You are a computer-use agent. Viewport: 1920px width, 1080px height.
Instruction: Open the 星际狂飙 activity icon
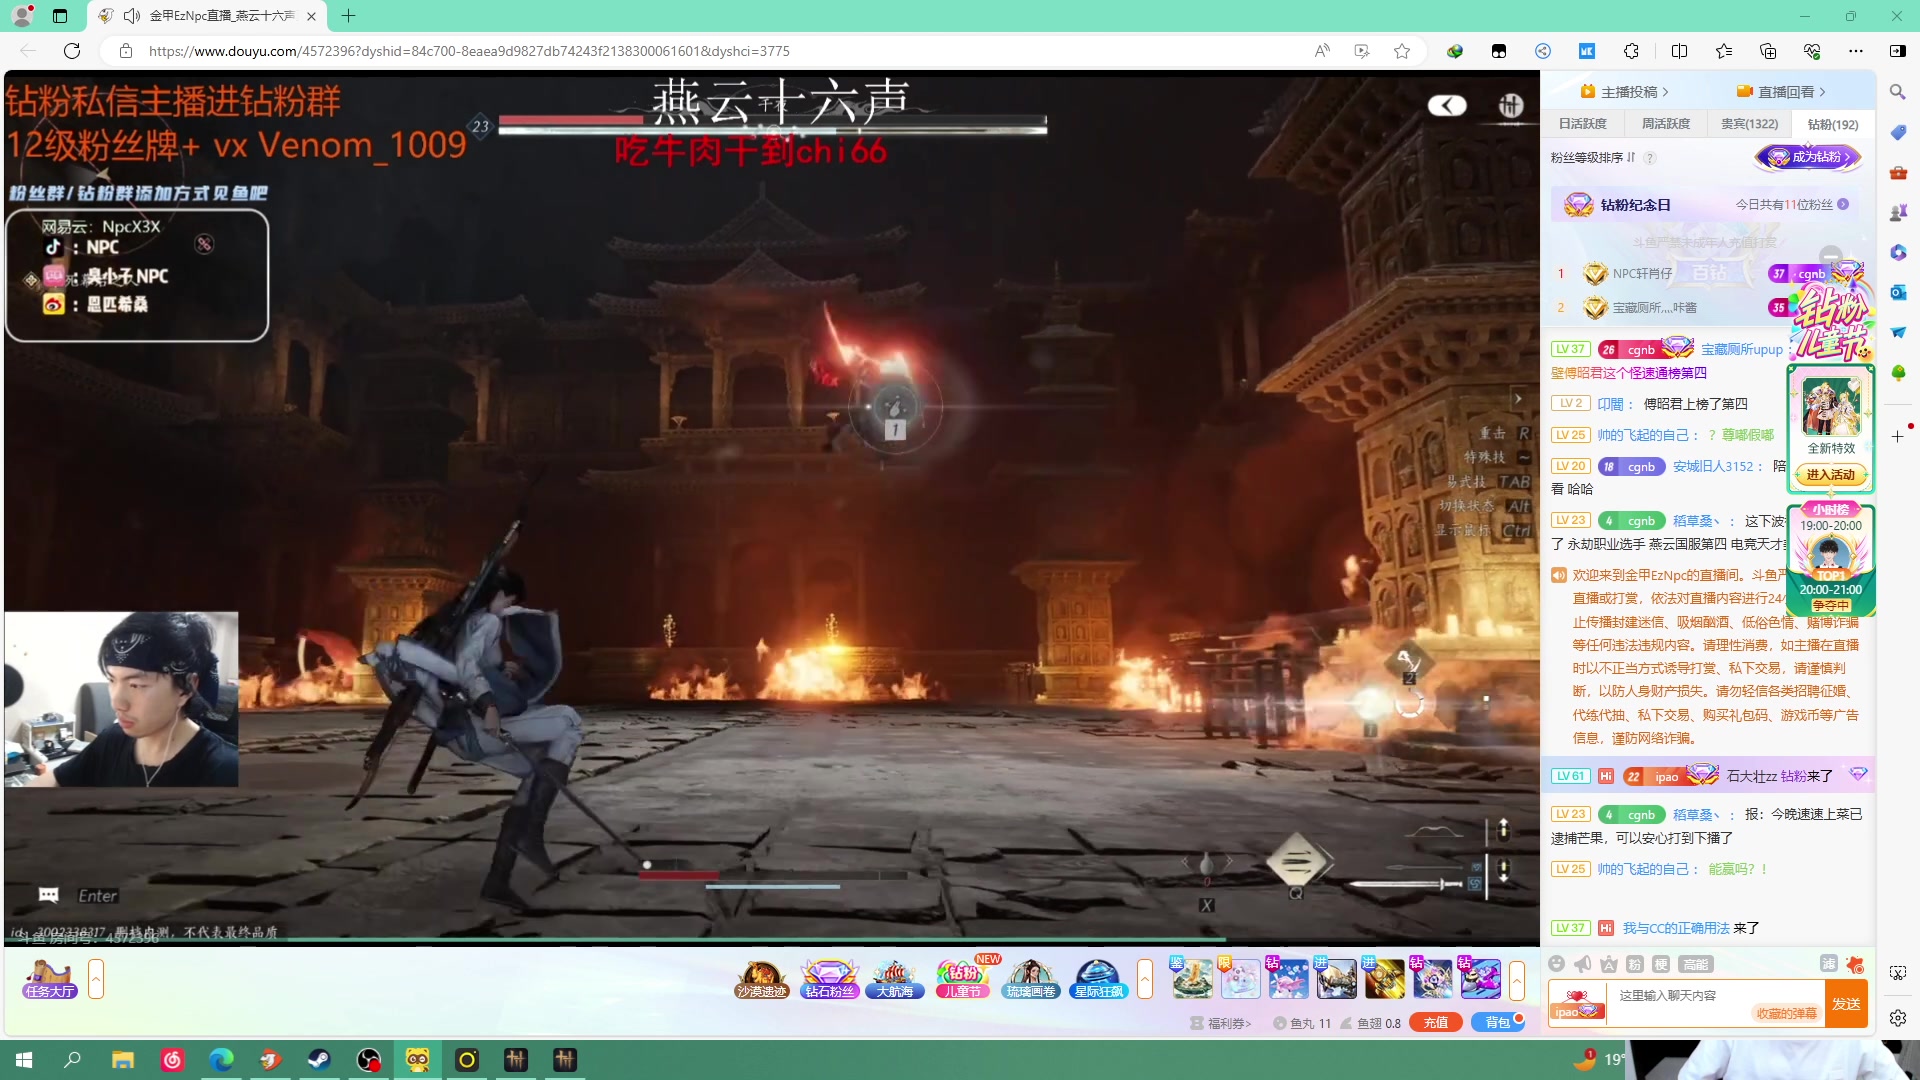pos(1099,979)
